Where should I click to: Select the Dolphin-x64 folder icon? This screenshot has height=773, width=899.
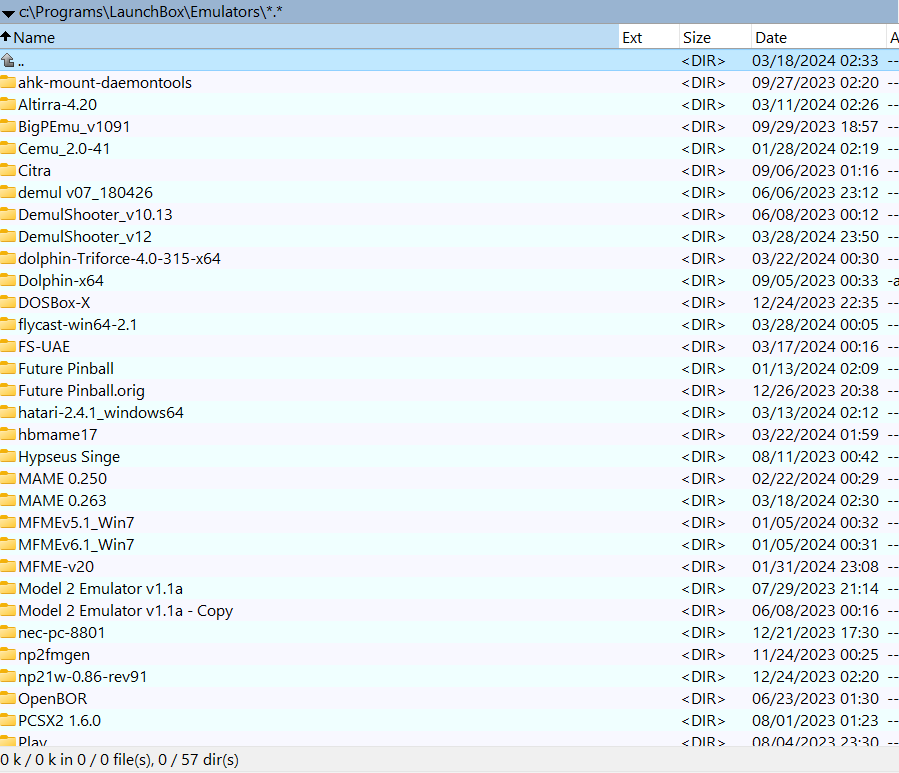click(8, 280)
